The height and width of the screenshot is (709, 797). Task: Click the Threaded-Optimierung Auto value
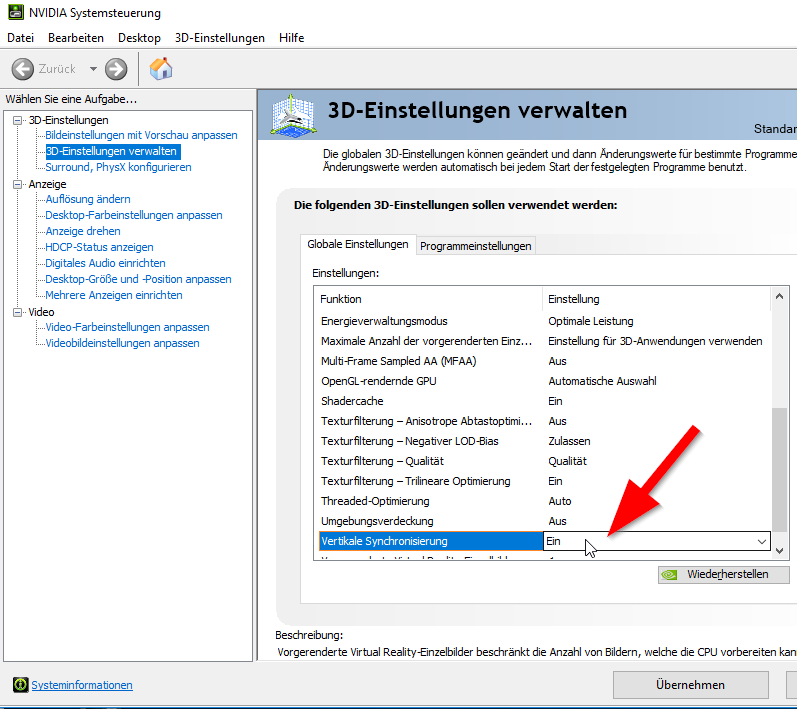pyautogui.click(x=560, y=501)
